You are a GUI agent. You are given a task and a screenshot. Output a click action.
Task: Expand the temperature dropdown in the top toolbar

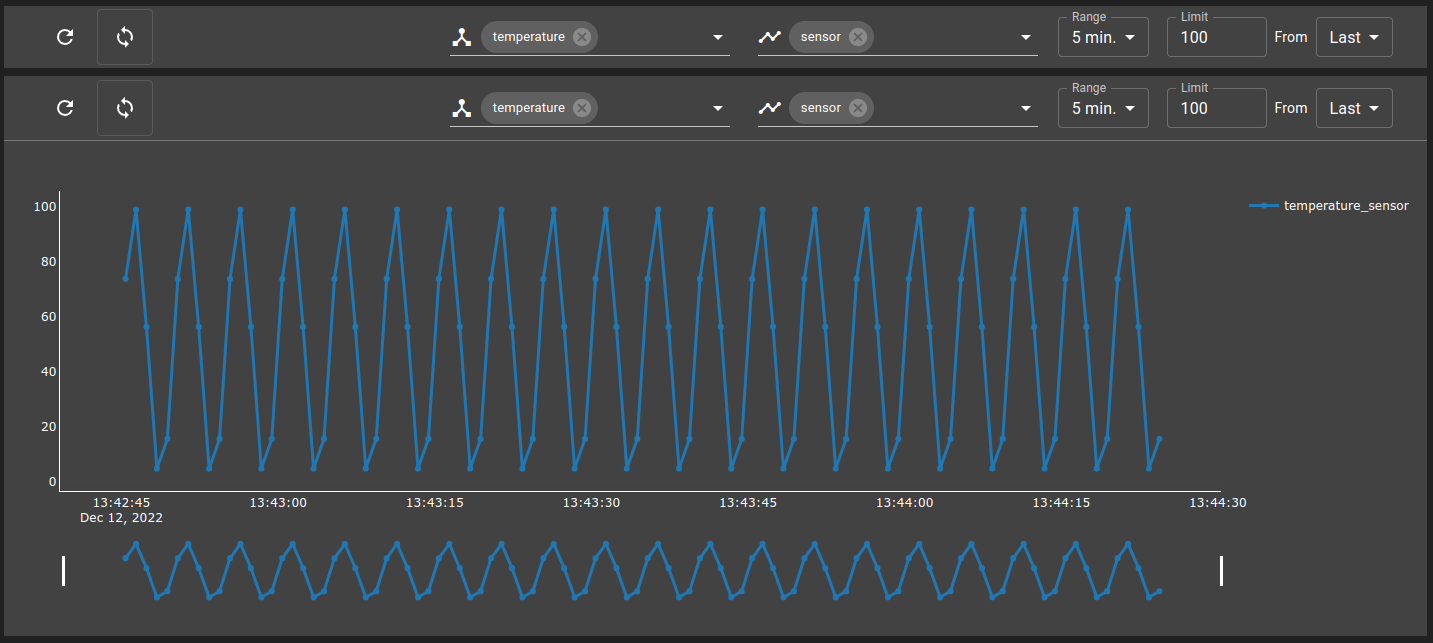click(x=717, y=37)
